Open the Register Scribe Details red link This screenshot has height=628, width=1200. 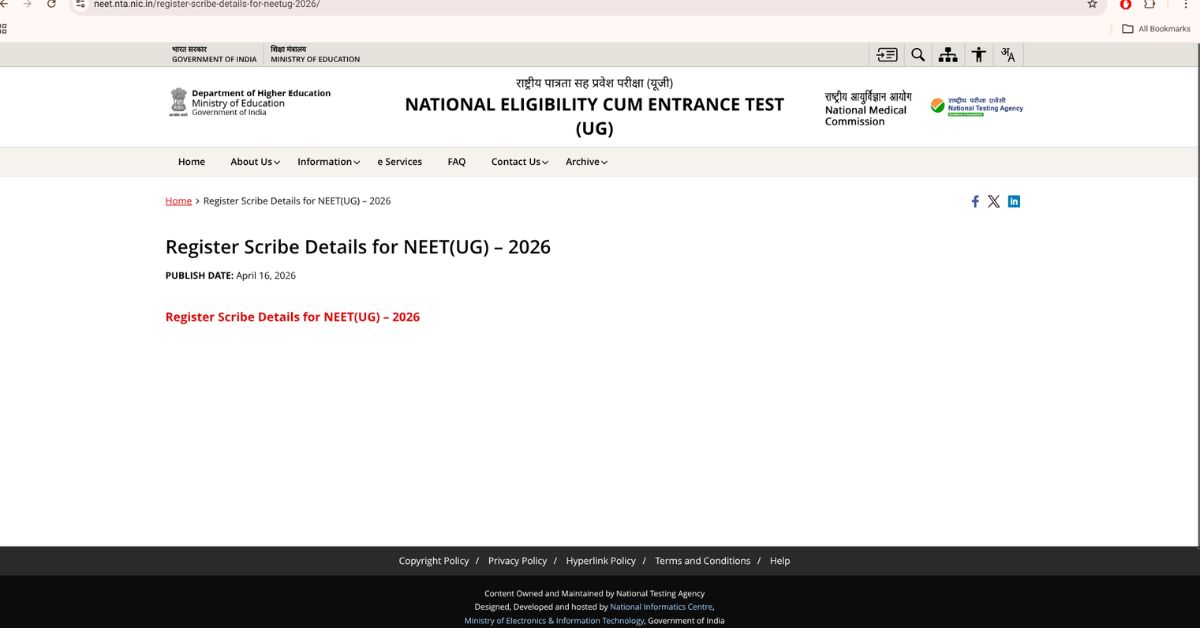click(292, 317)
